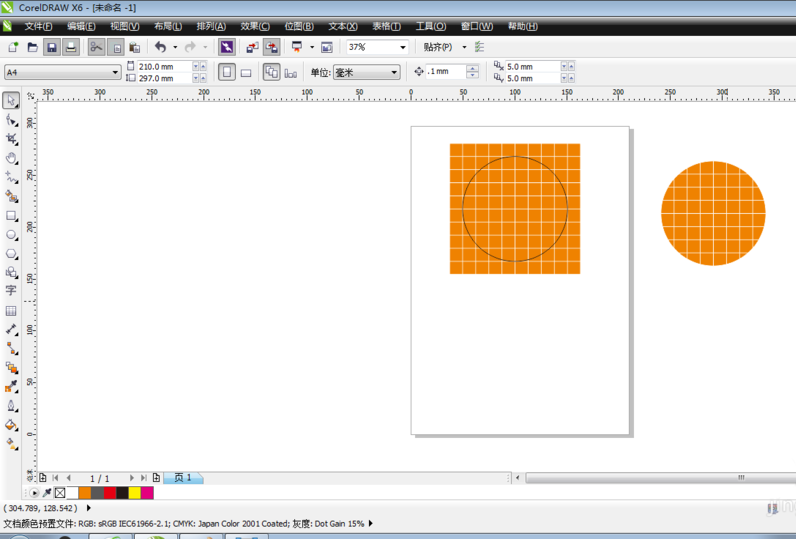Select the Crop tool
This screenshot has height=539, width=796.
coord(11,139)
